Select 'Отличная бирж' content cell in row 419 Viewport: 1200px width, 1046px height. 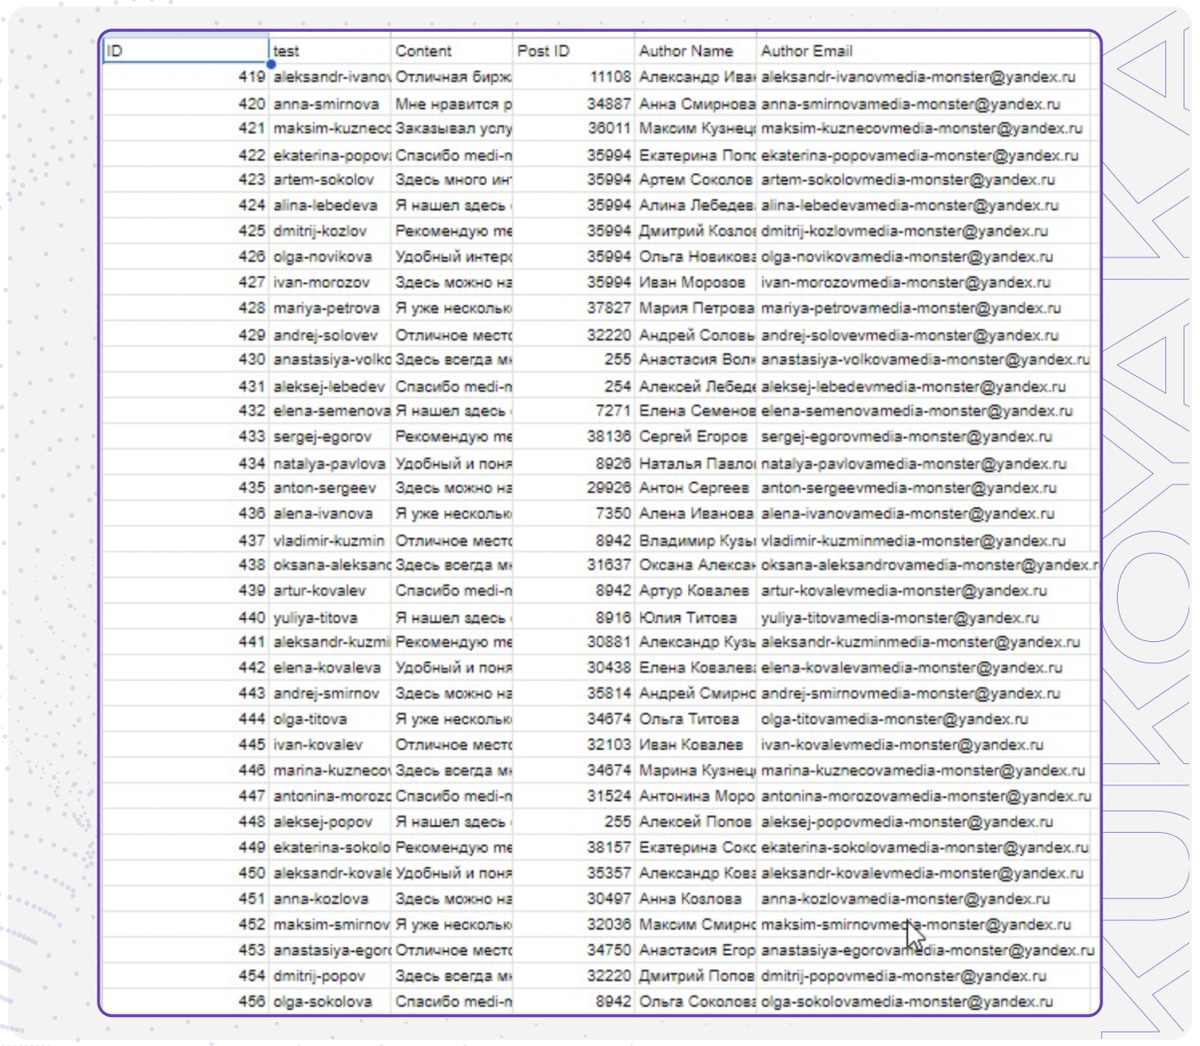click(452, 77)
